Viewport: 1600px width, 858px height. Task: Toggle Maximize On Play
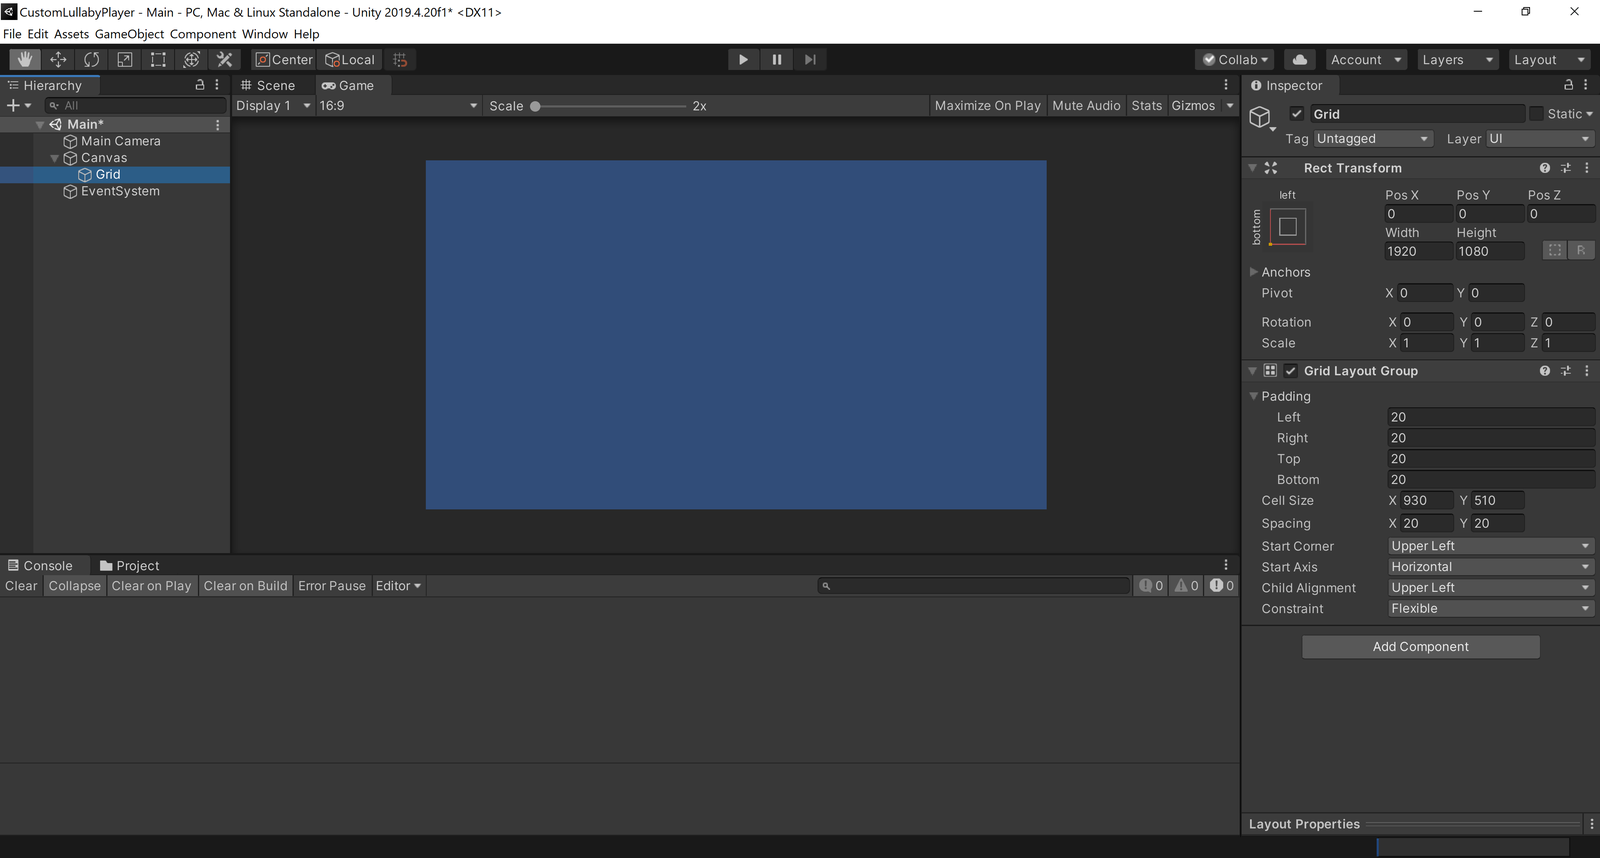[x=988, y=106]
